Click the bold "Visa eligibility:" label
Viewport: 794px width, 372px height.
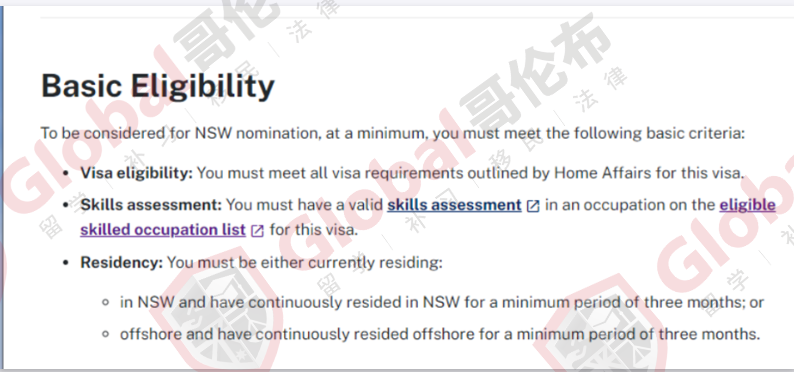point(137,173)
